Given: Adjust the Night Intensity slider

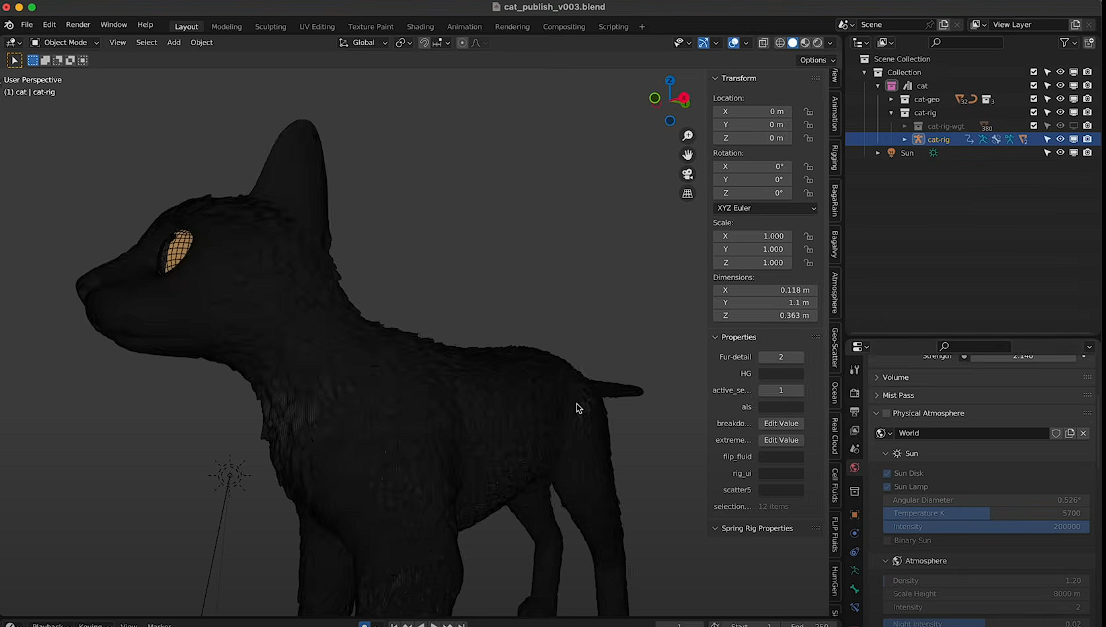Looking at the screenshot, I should tap(986, 623).
